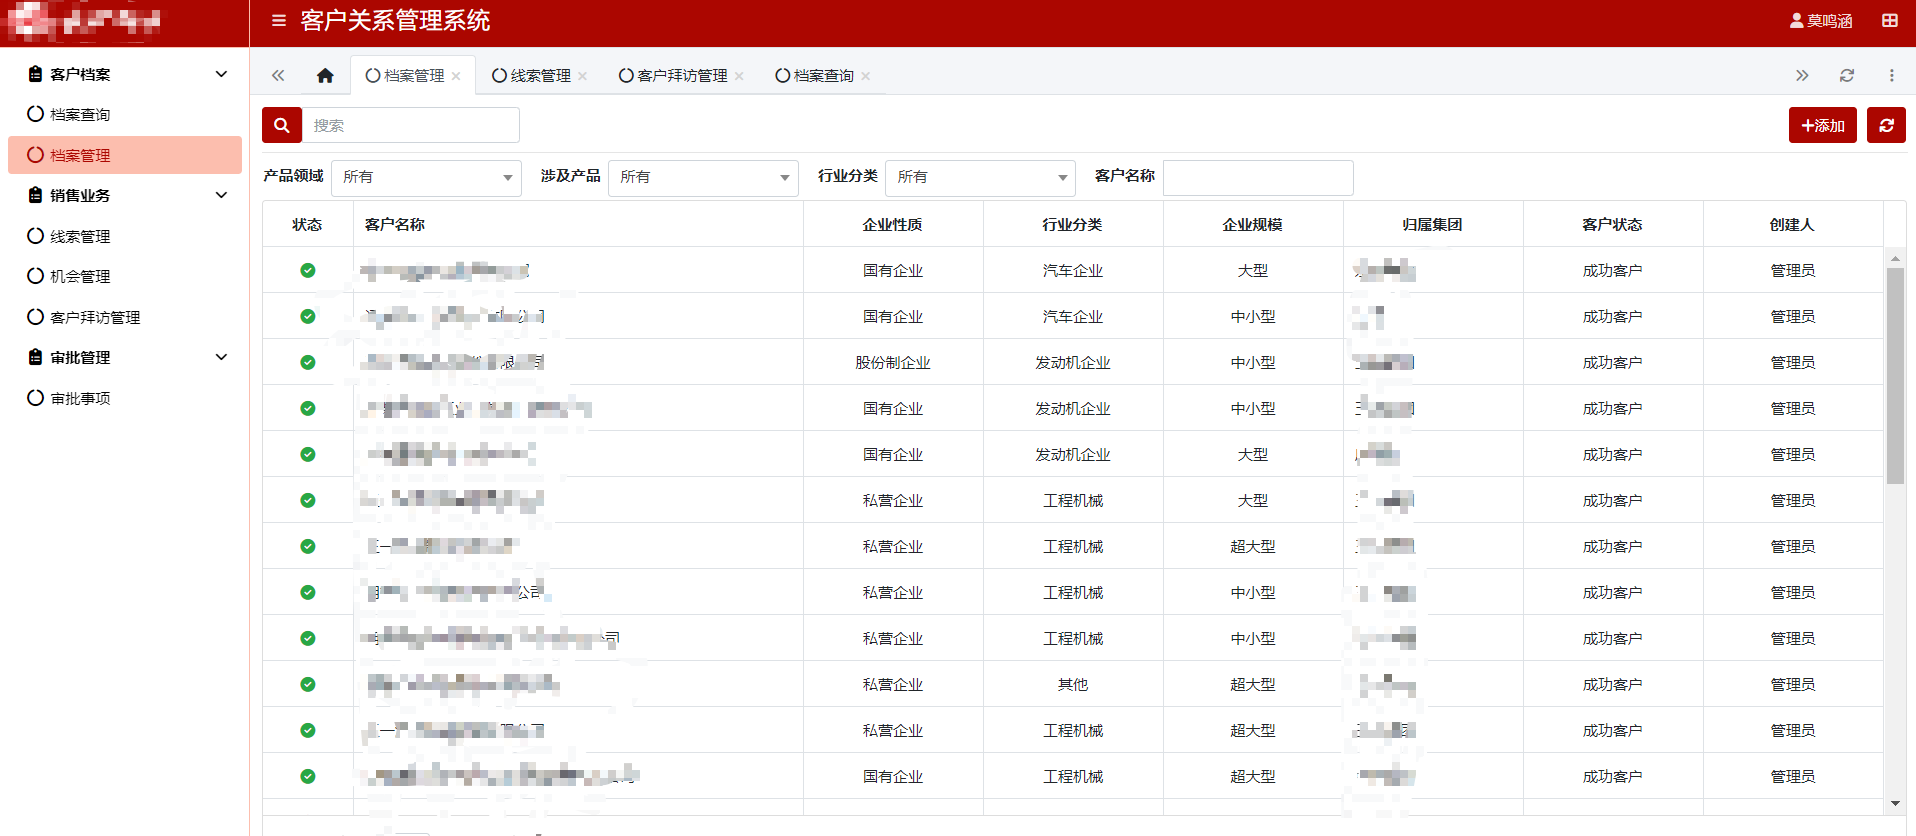Click the 客户名称 filter input field
1916x836 pixels.
(1258, 177)
